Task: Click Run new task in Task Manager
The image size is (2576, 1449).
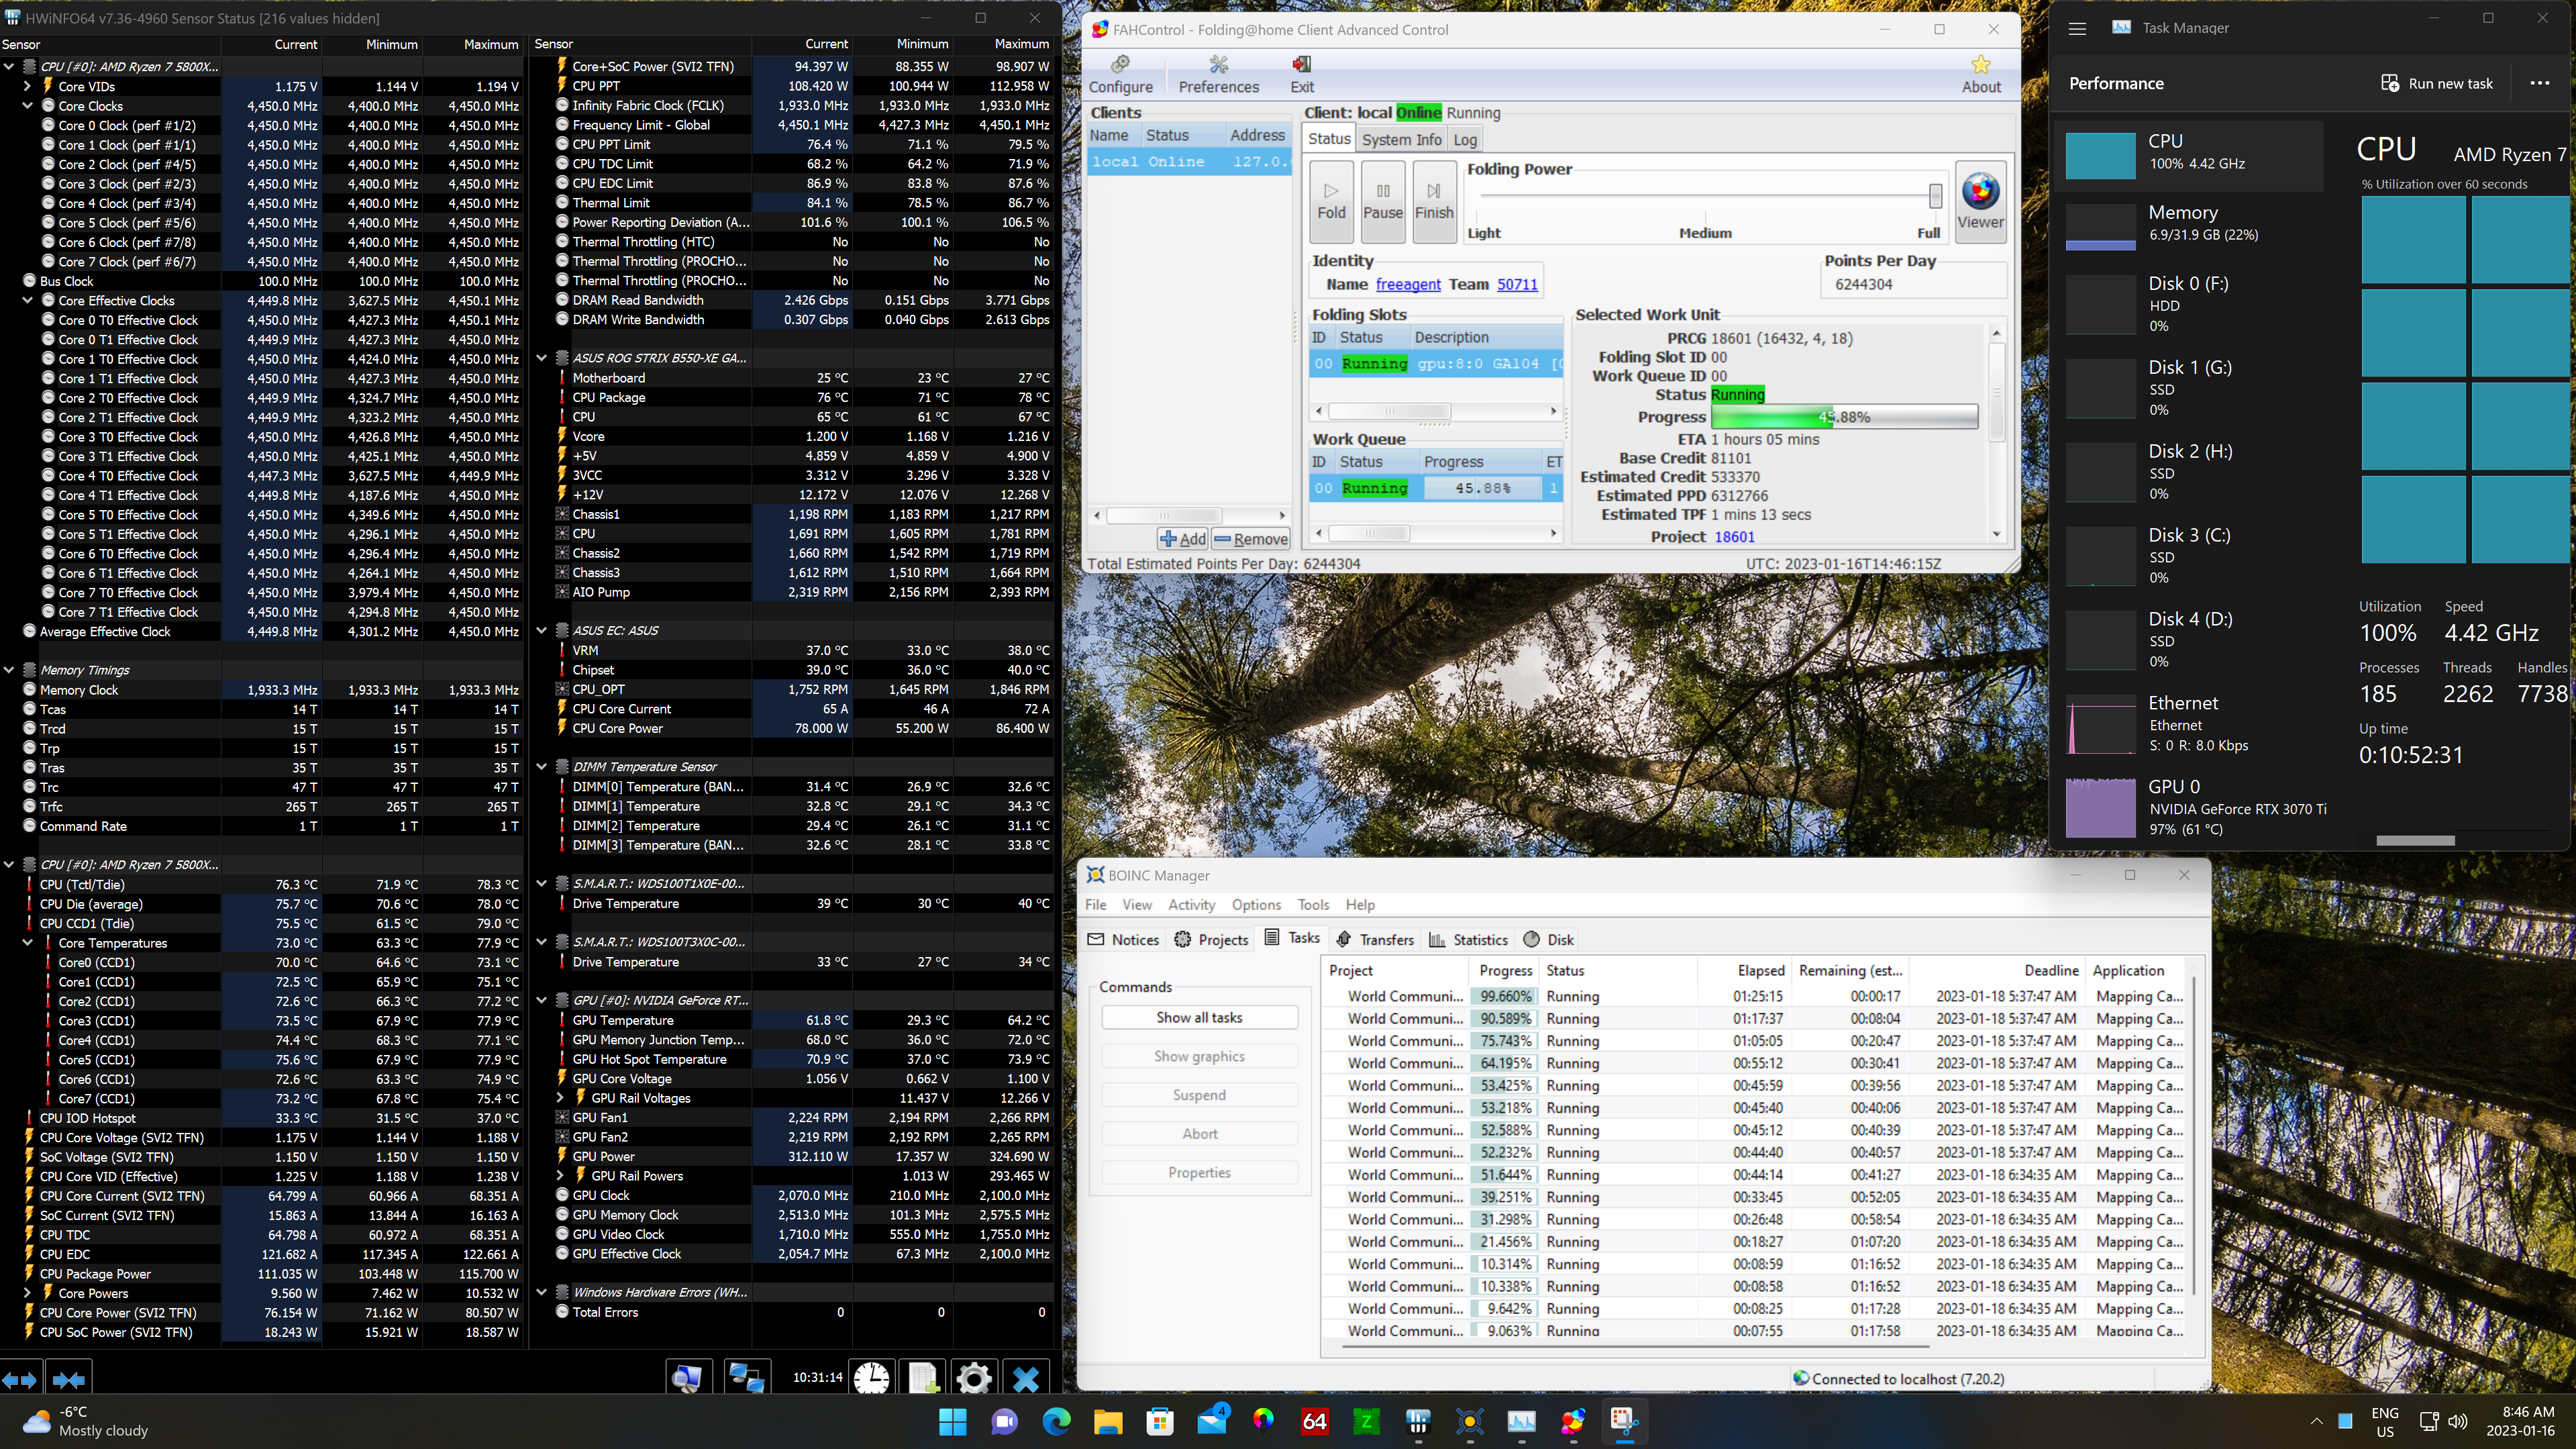Action: tap(2437, 83)
